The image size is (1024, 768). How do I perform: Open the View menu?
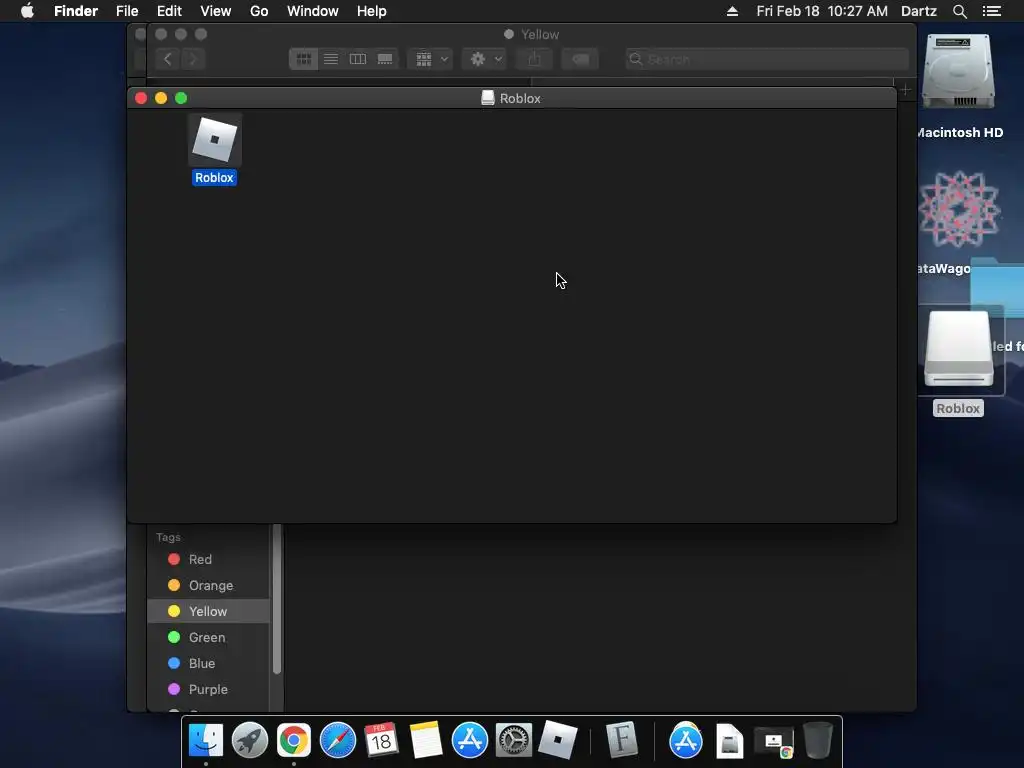click(216, 11)
